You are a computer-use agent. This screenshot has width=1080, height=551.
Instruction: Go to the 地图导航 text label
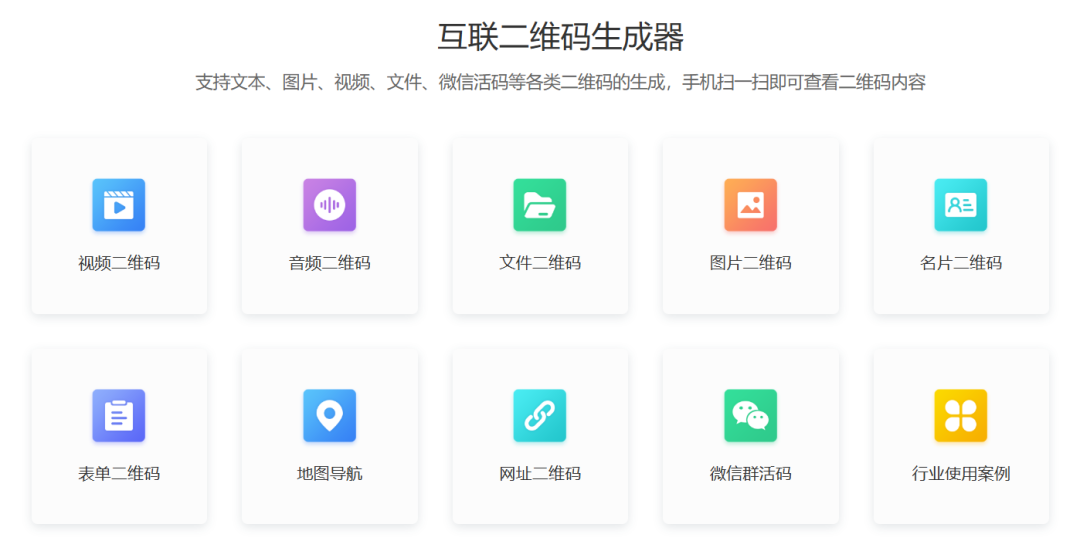point(329,473)
